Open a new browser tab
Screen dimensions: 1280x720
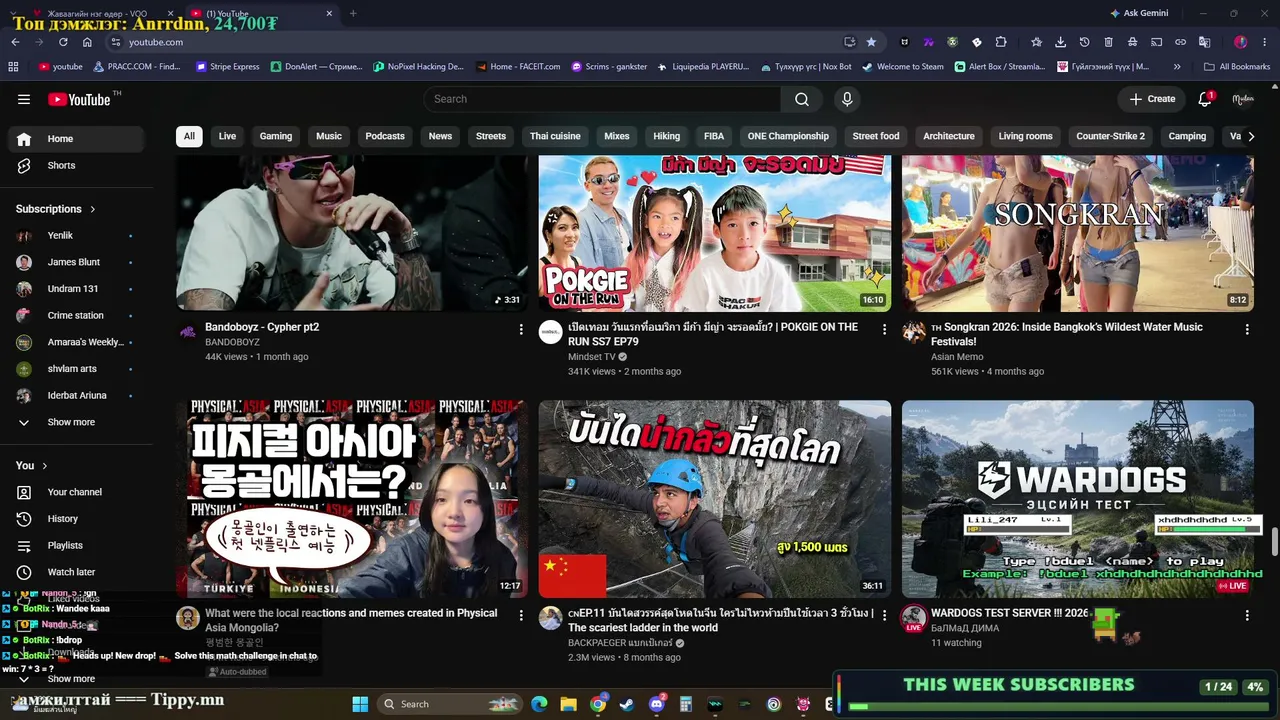coord(353,14)
